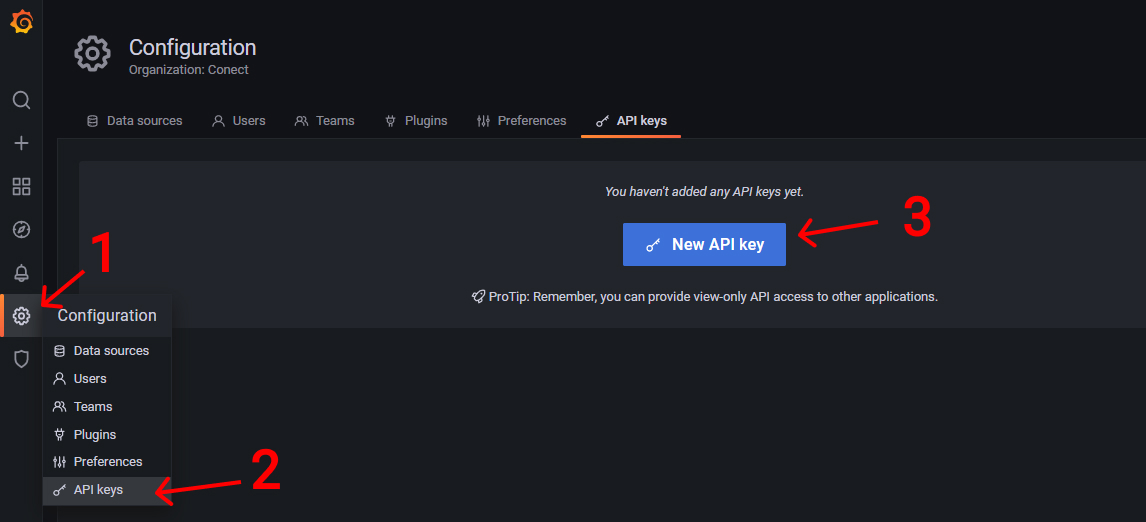This screenshot has width=1146, height=522.
Task: Choose Users in Configuration flyout menu
Action: [107, 379]
